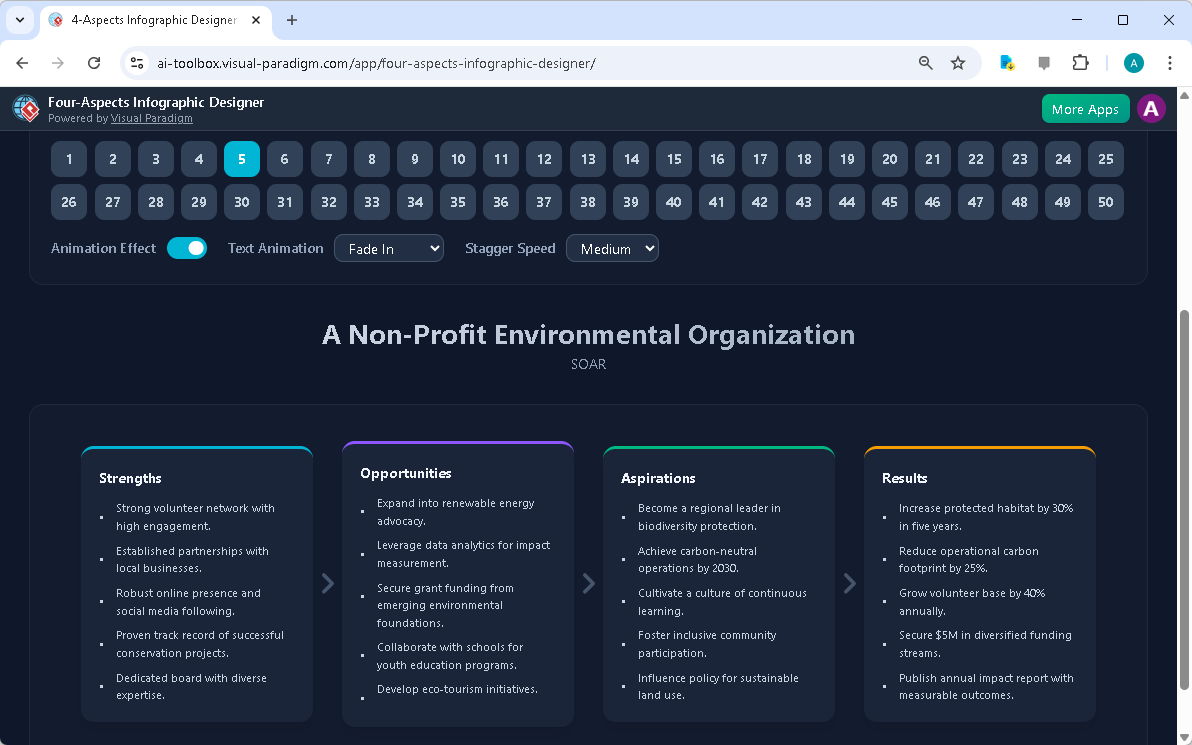Disable the Animation Effect toggle
Image resolution: width=1192 pixels, height=745 pixels.
(187, 247)
